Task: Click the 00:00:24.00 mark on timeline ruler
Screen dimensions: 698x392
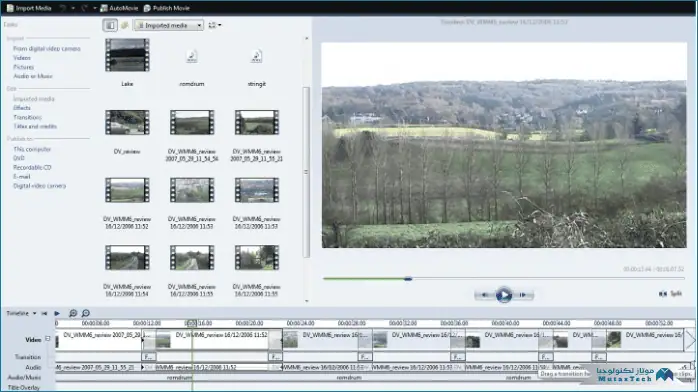Action: point(300,323)
